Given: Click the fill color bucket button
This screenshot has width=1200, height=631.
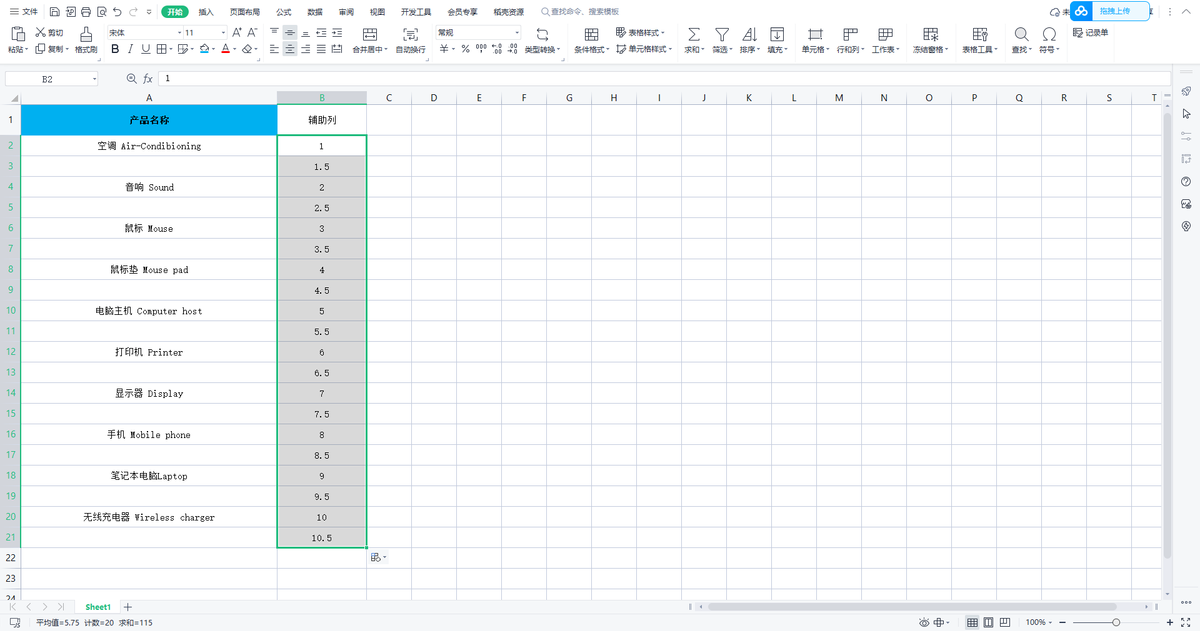Looking at the screenshot, I should pos(204,48).
